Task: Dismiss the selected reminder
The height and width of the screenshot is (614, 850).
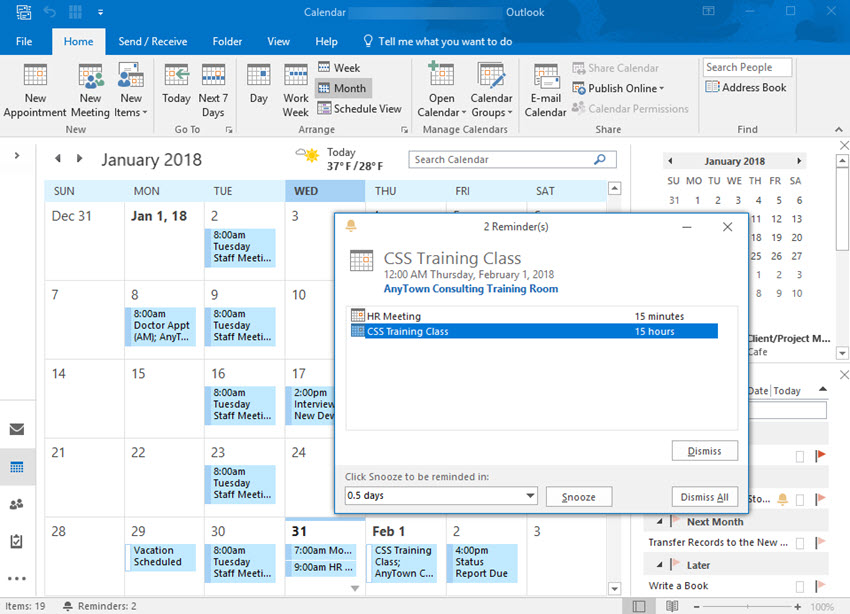Action: pos(705,451)
